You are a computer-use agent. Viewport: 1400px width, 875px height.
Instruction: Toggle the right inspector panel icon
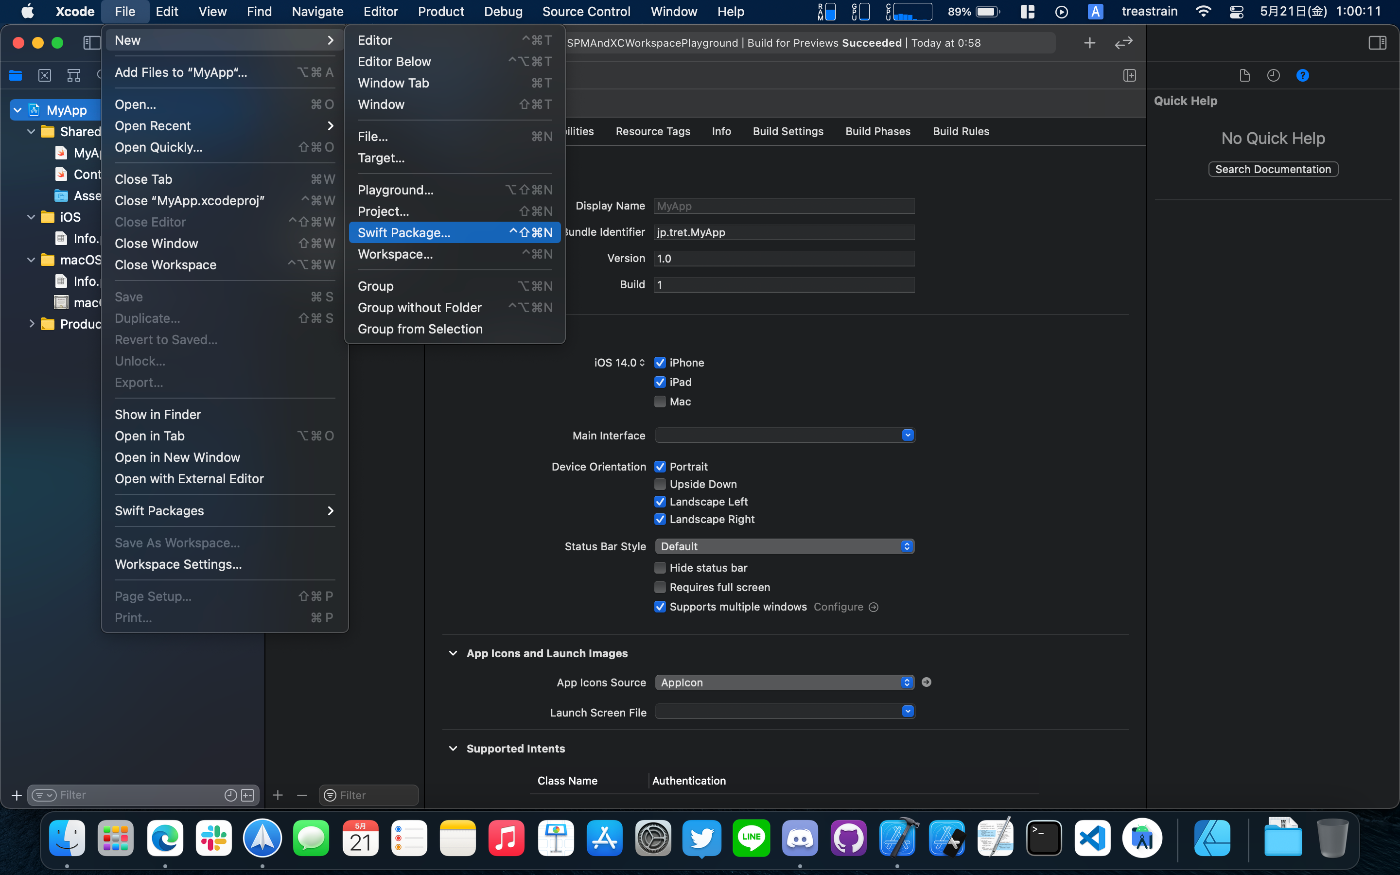pos(1377,43)
